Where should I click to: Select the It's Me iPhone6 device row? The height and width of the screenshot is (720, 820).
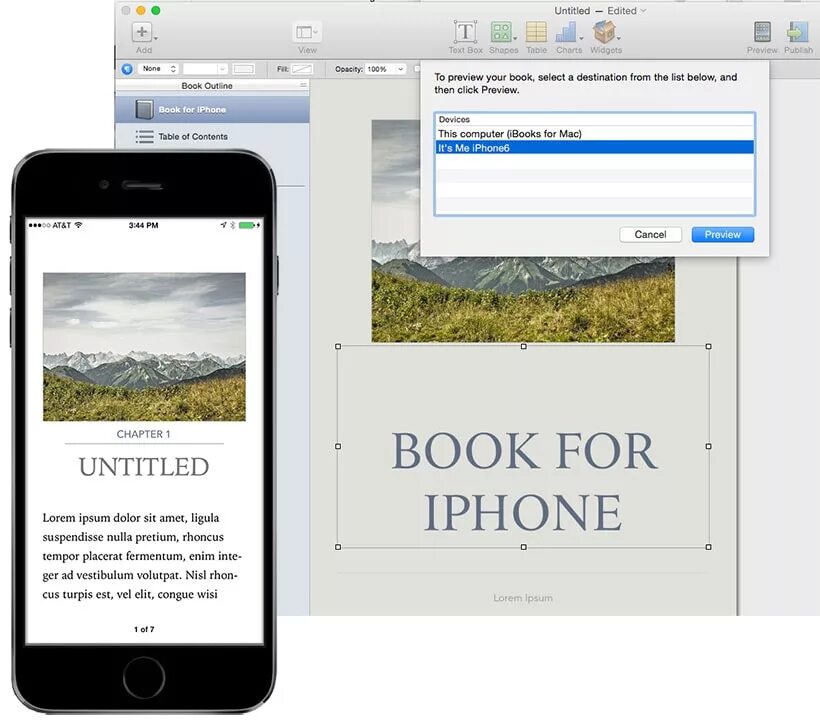[595, 147]
